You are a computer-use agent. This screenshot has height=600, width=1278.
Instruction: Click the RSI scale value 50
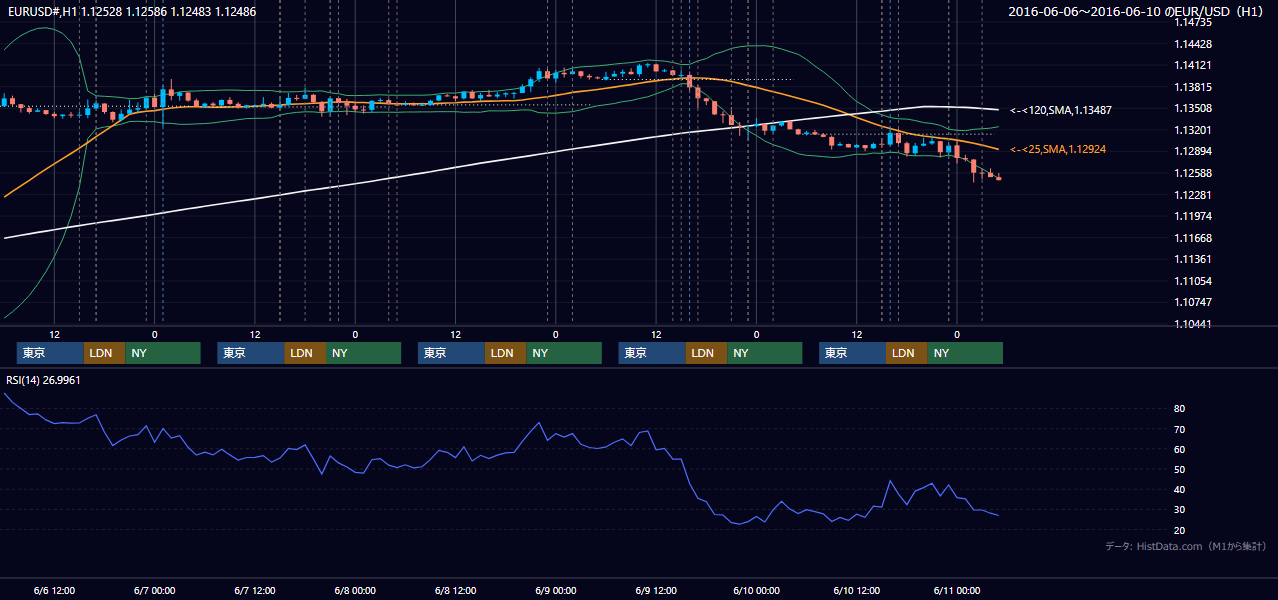1180,469
